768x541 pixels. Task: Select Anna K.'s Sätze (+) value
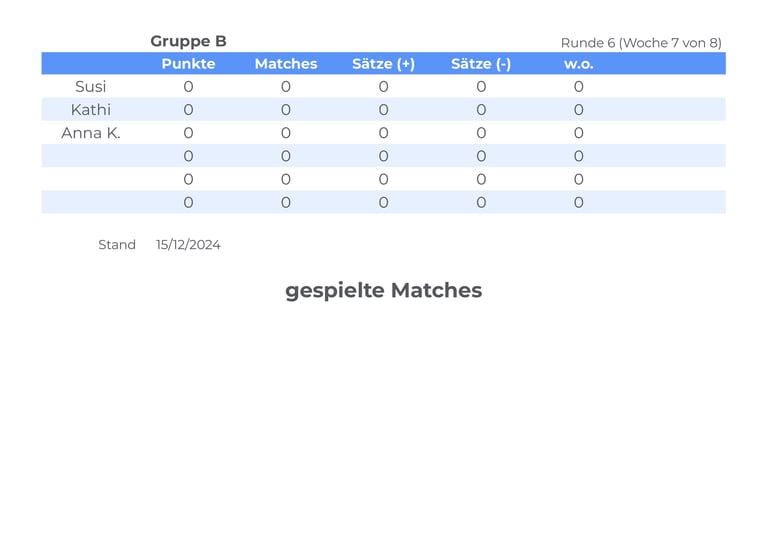click(384, 133)
